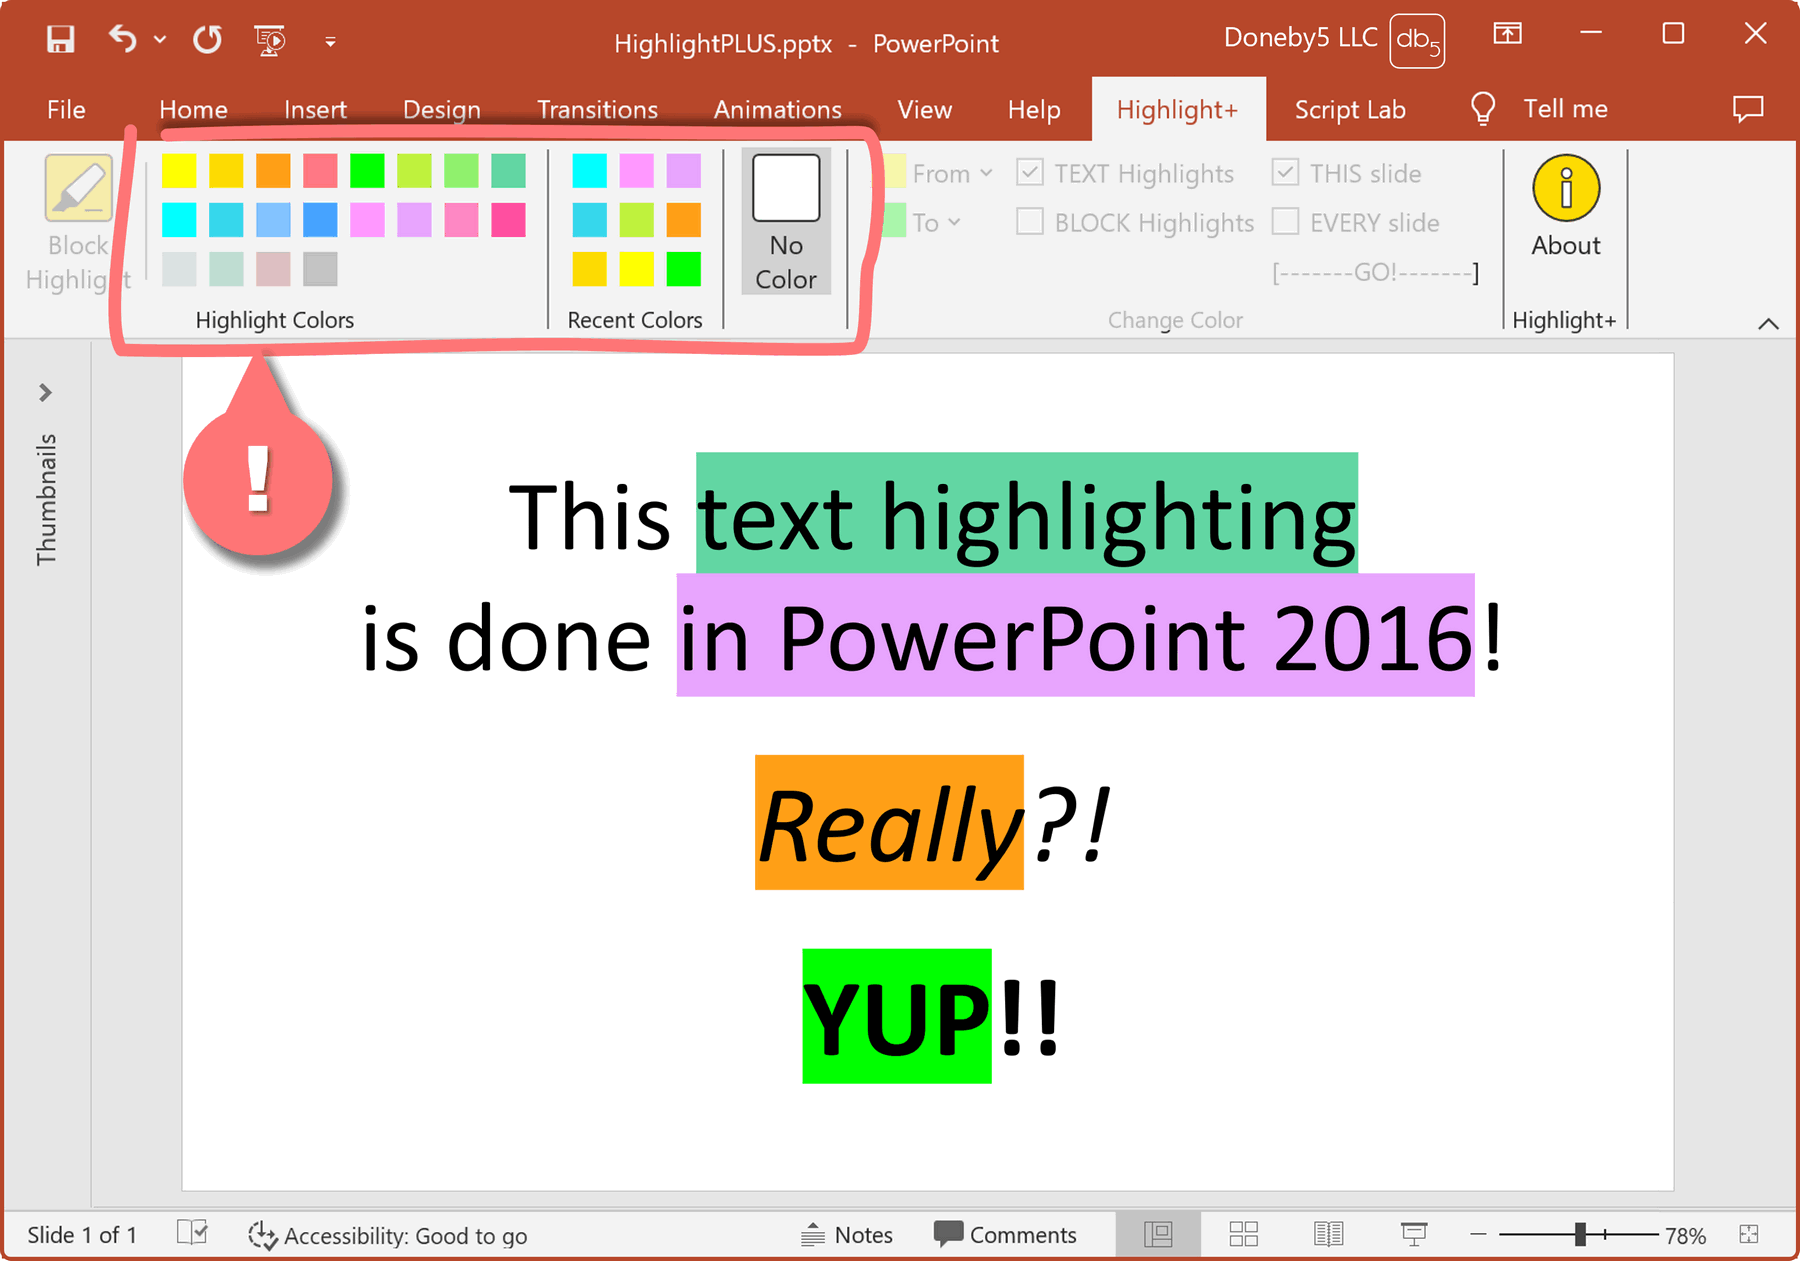Toggle the THIS slide checkbox

tap(1286, 172)
